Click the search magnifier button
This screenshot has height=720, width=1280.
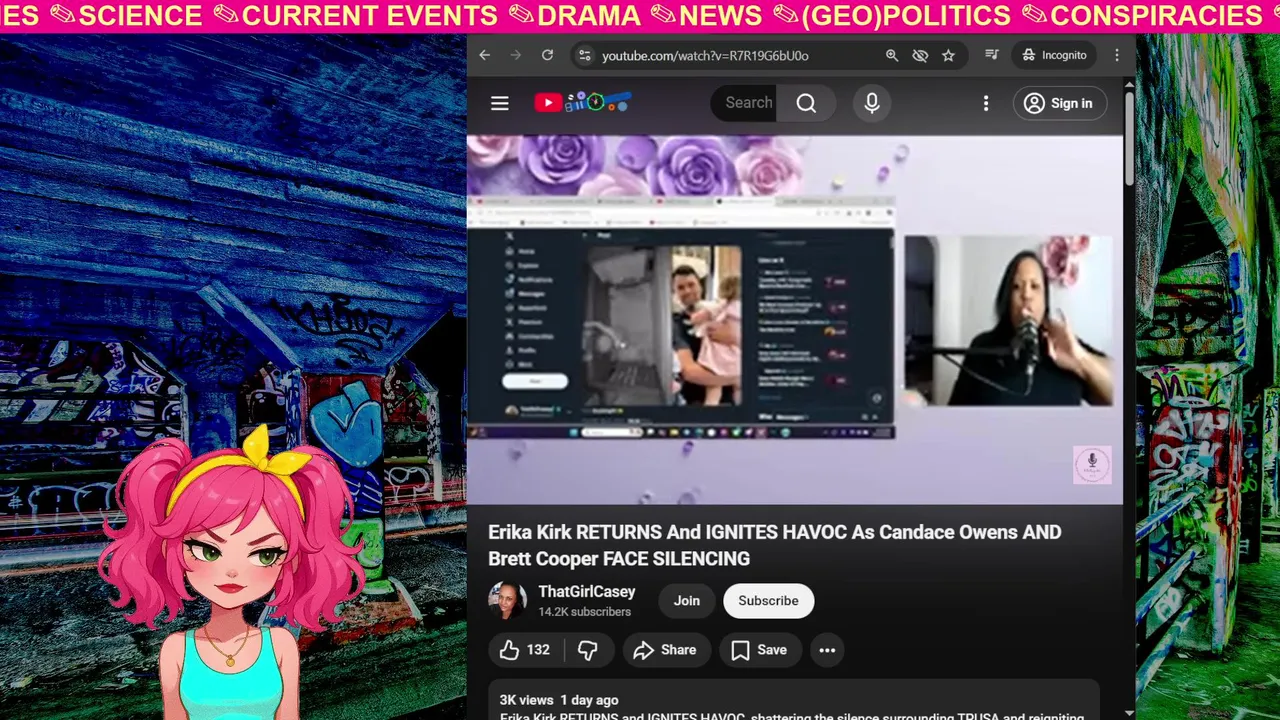point(806,103)
